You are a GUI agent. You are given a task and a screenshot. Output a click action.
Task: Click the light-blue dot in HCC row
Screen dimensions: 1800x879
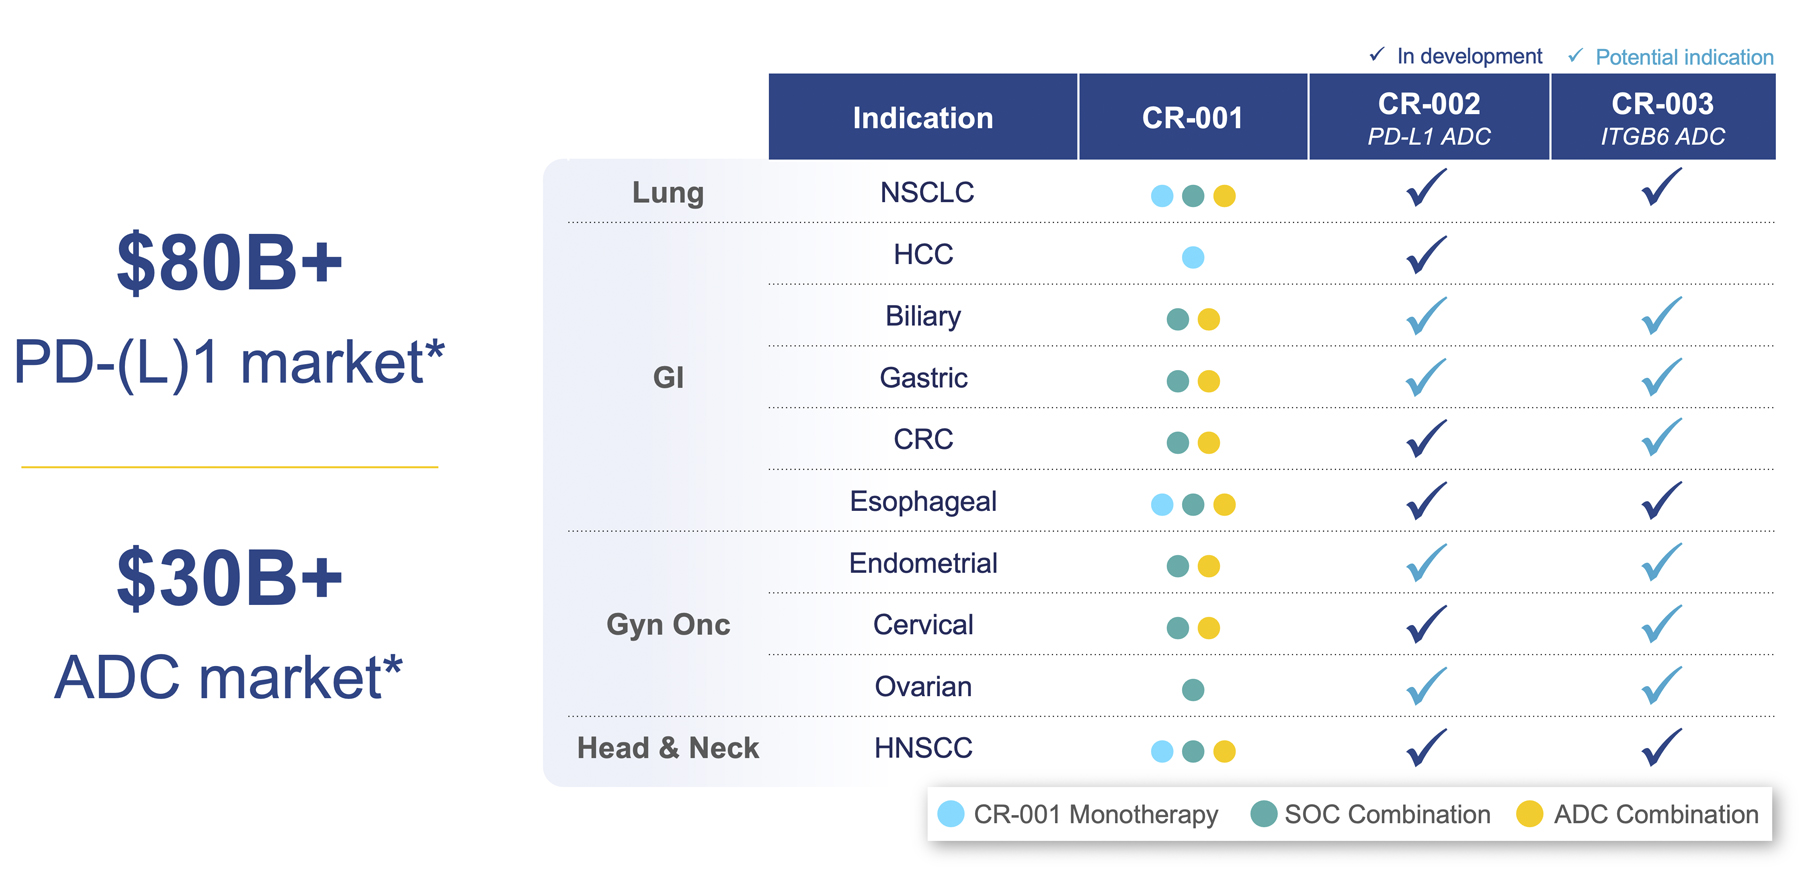[1193, 257]
